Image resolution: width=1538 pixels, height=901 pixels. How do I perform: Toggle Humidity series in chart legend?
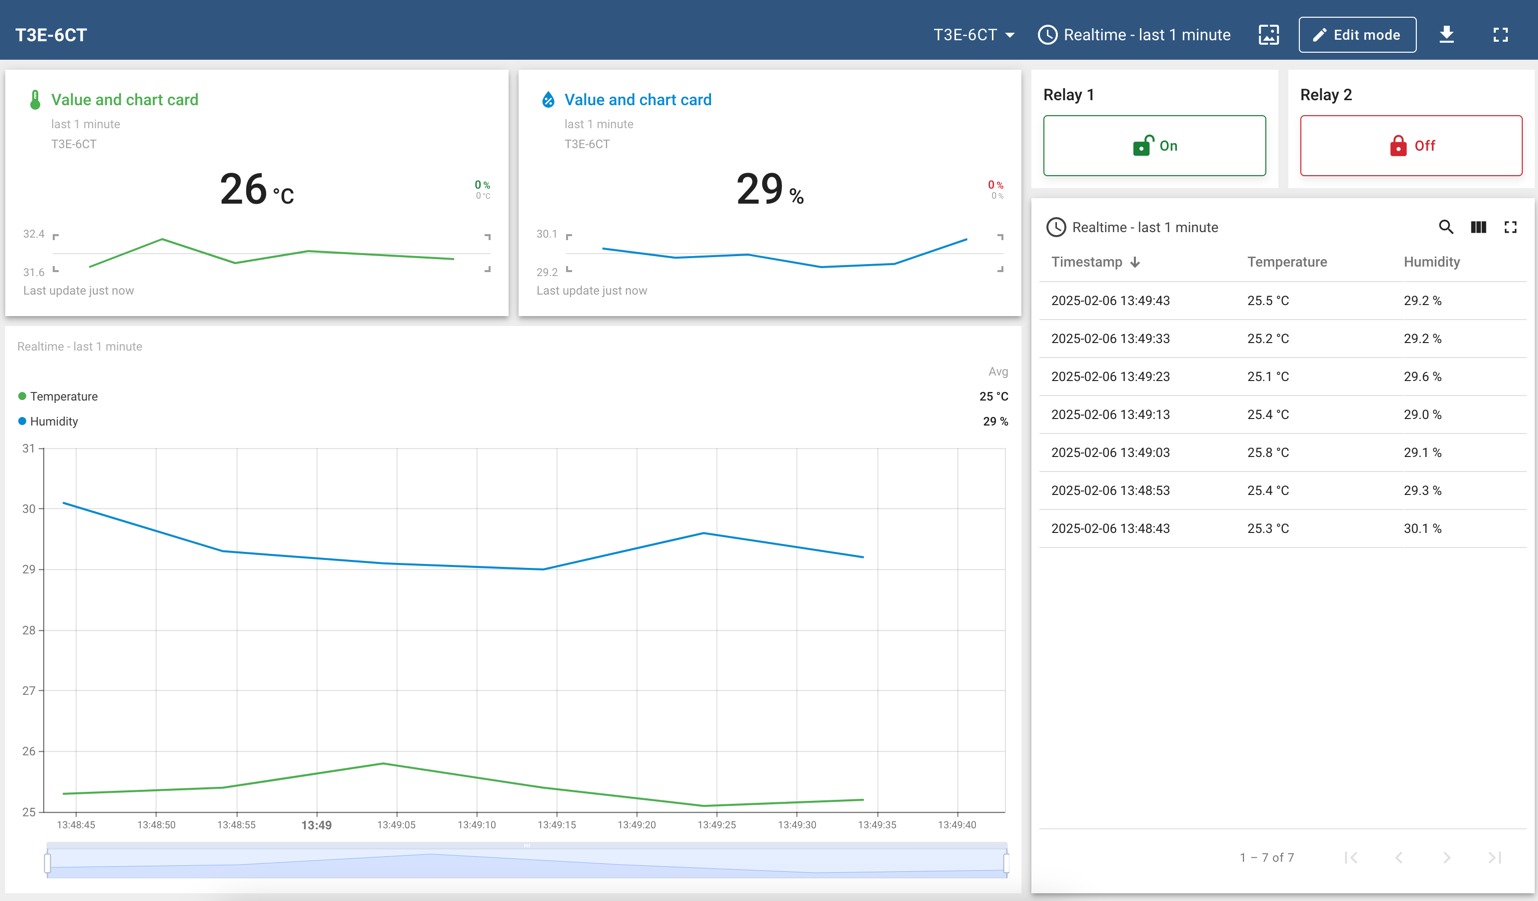tap(53, 422)
